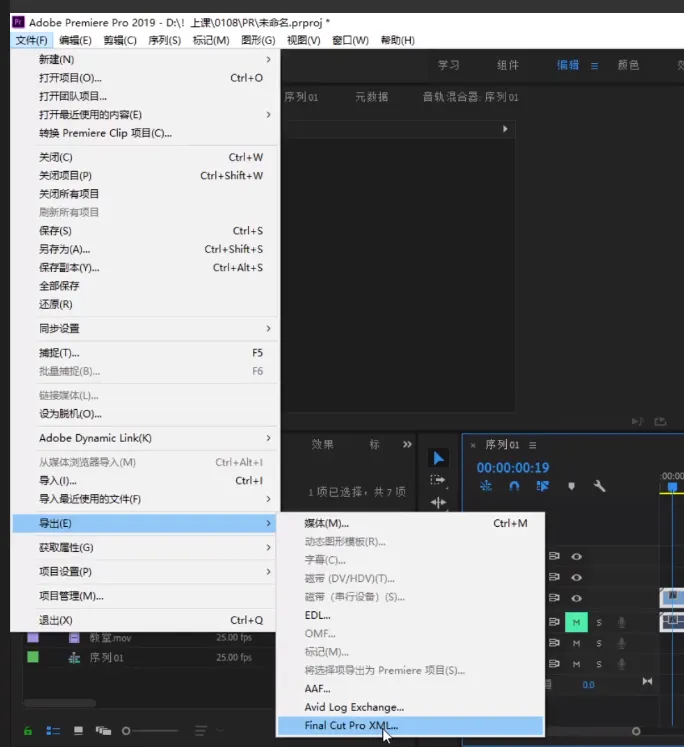Click the timeline timecode 00:00:00:19
This screenshot has height=747, width=684.
coord(513,467)
